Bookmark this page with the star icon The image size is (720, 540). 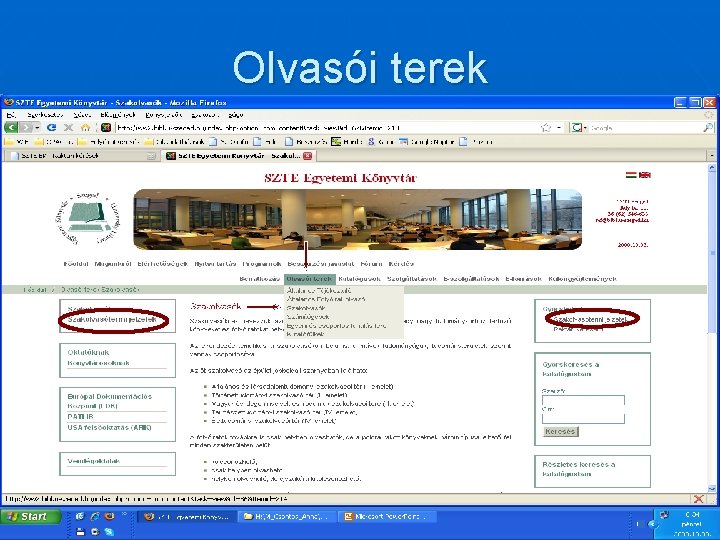click(546, 127)
